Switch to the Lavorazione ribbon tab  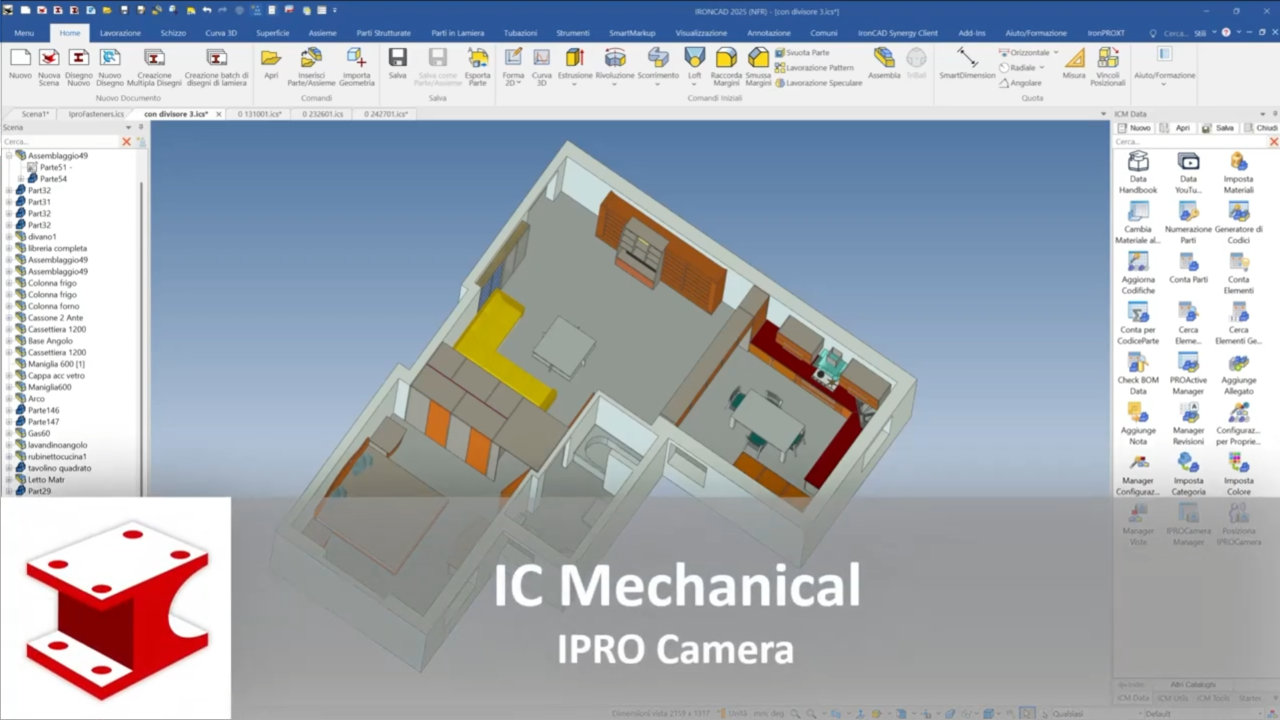tap(120, 33)
